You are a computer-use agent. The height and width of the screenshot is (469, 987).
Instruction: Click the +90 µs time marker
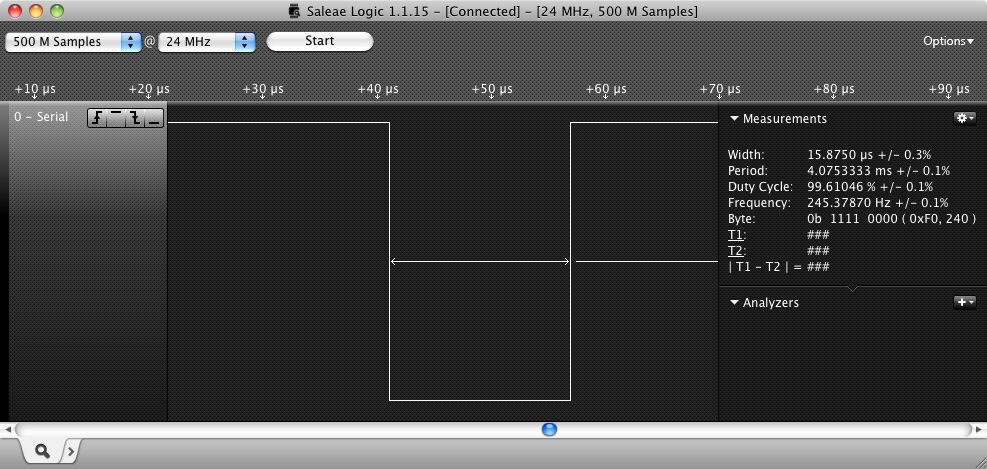coord(949,89)
